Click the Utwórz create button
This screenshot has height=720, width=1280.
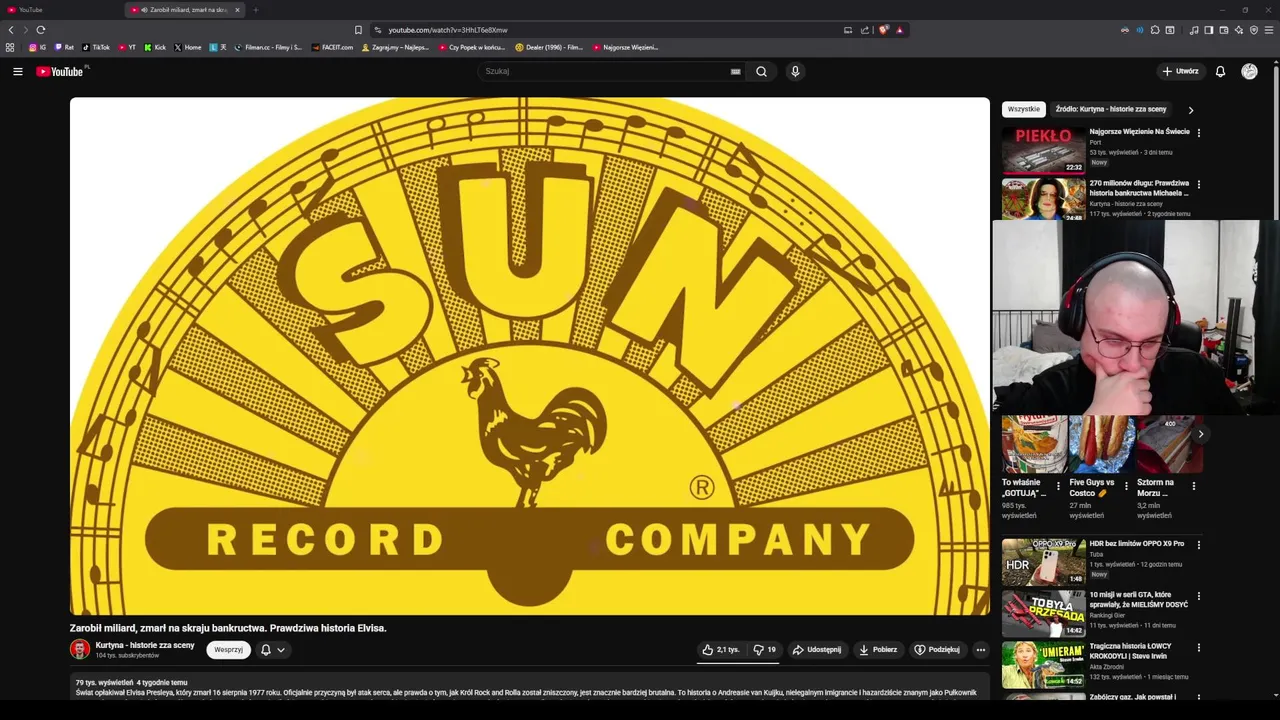point(1180,71)
